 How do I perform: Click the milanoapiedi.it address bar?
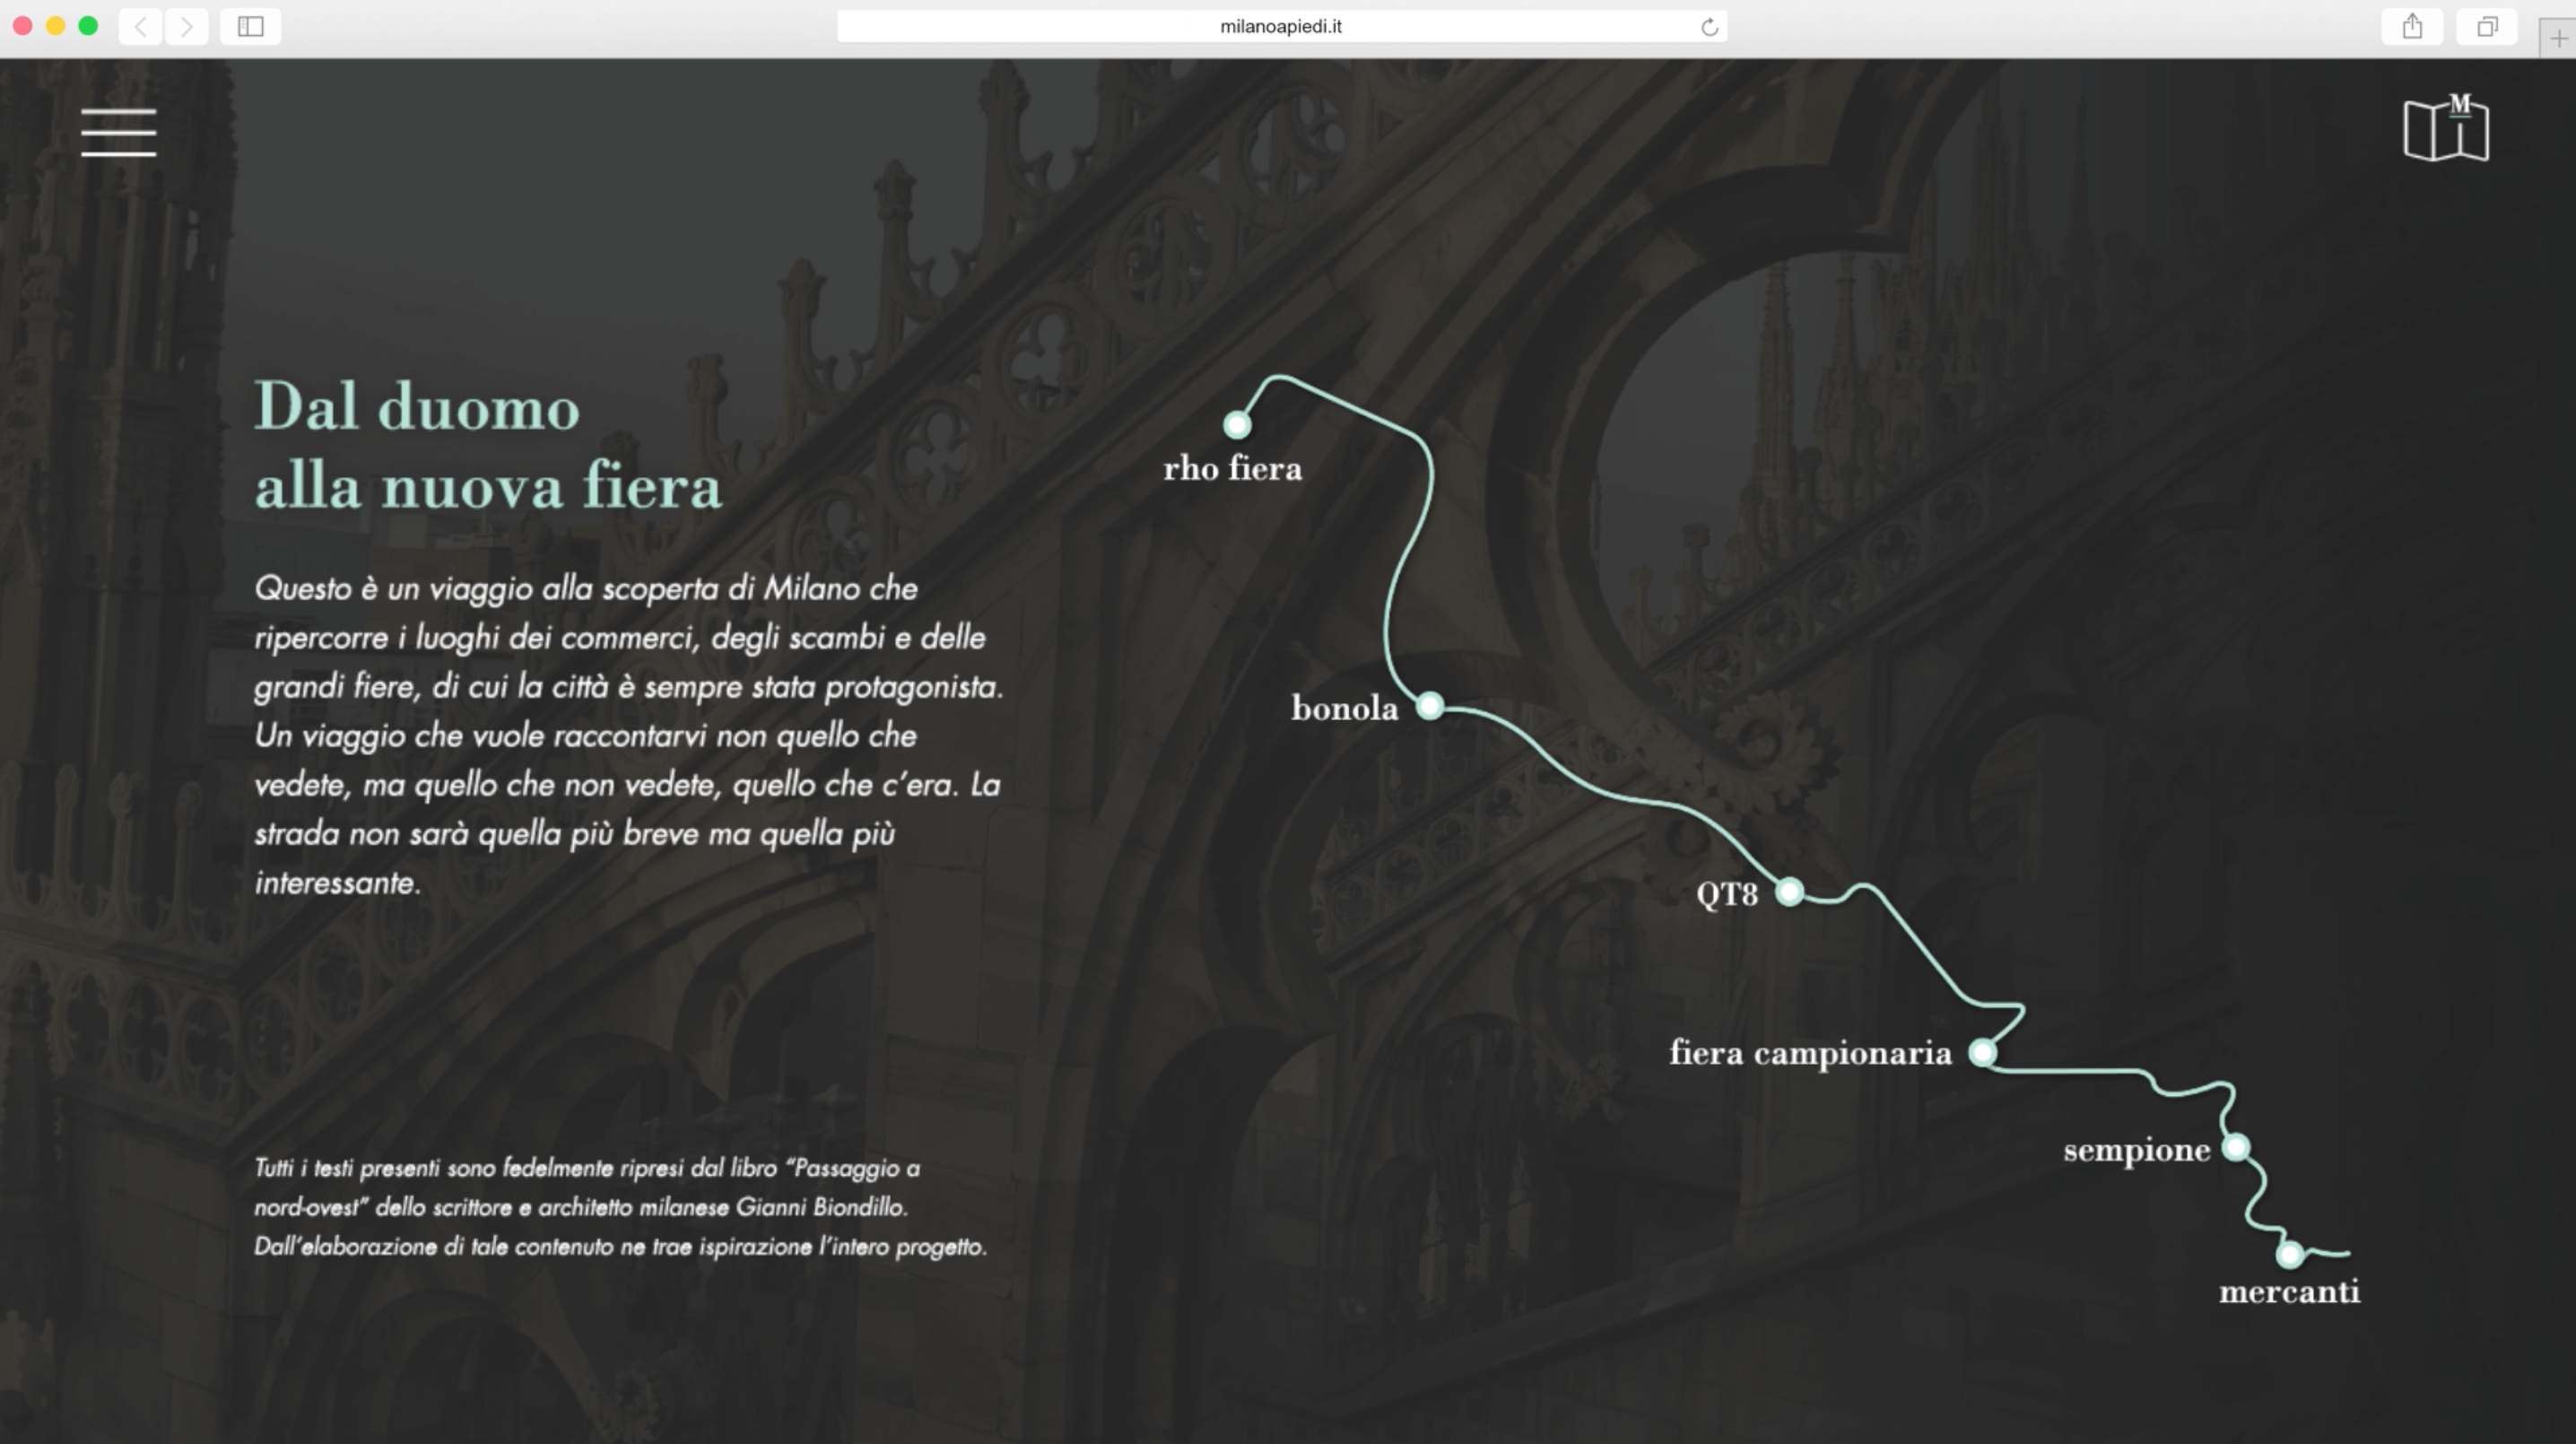coord(1281,27)
